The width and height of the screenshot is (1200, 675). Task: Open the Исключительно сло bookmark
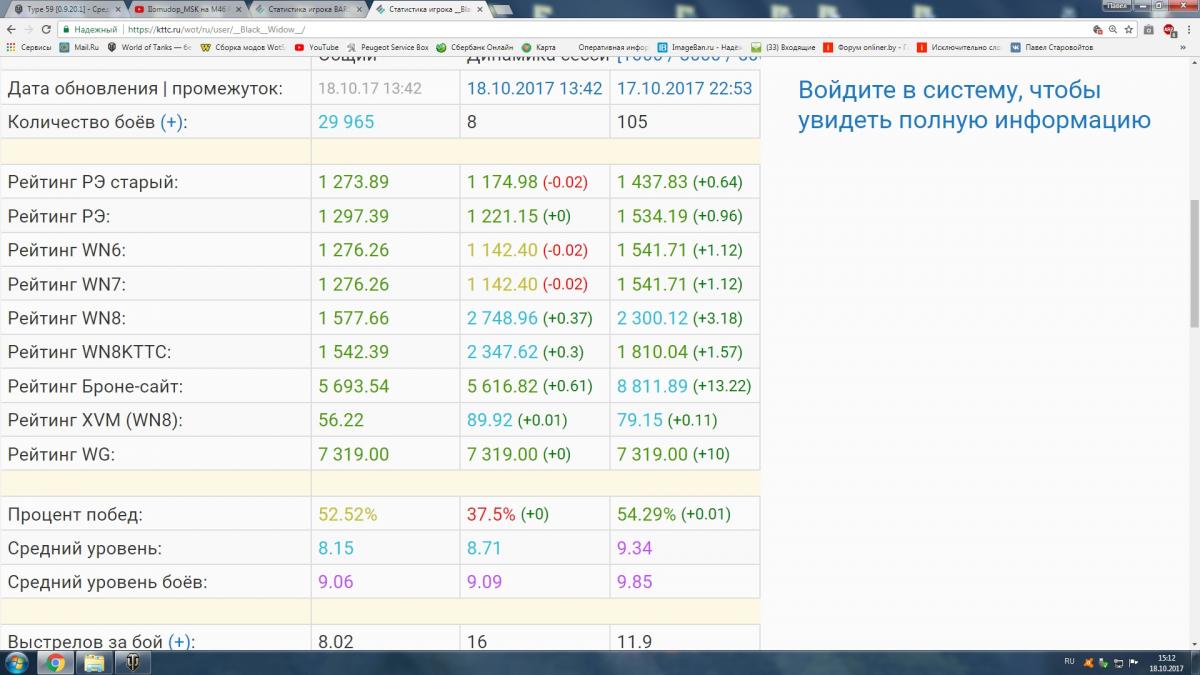(959, 47)
